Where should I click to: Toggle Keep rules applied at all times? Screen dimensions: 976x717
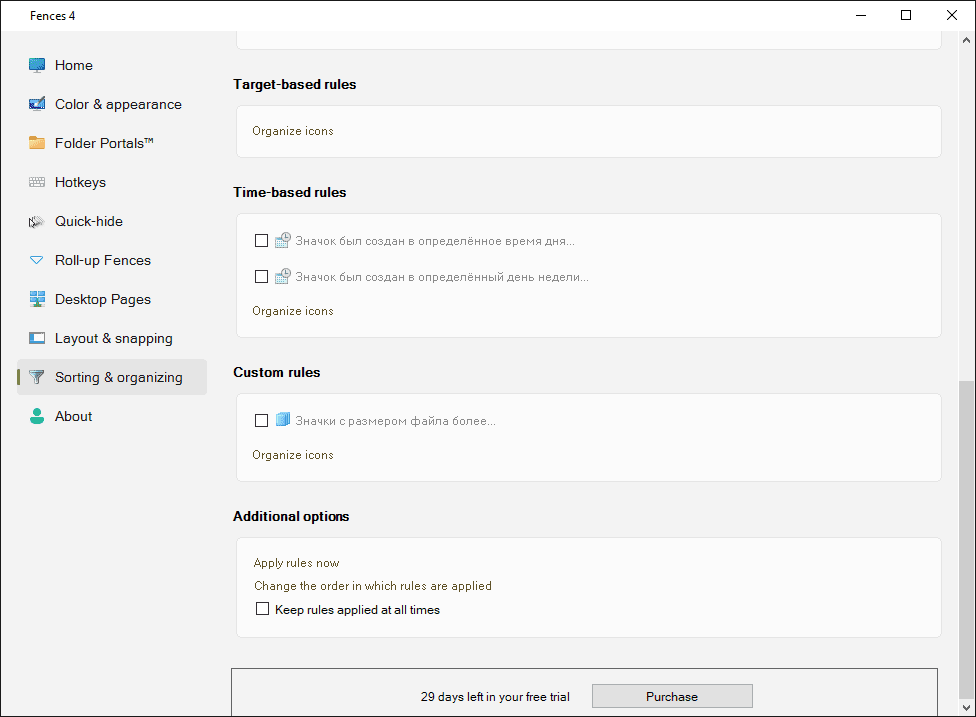pyautogui.click(x=263, y=609)
